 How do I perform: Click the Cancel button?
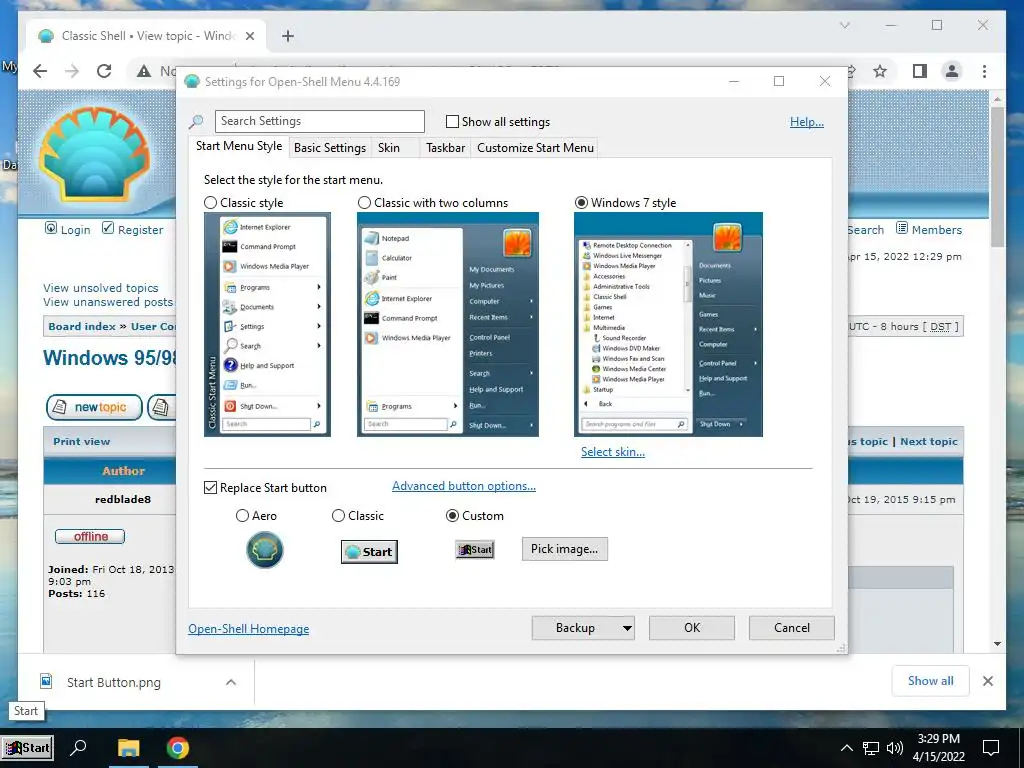[792, 628]
